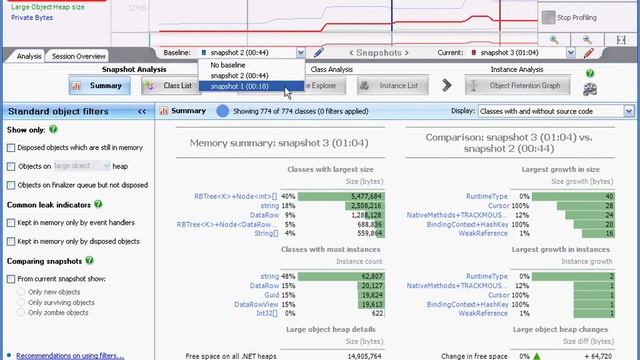Viewport: 640px width, 360px height.
Task: Click Cursor link under largest growth in size
Action: click(x=498, y=206)
